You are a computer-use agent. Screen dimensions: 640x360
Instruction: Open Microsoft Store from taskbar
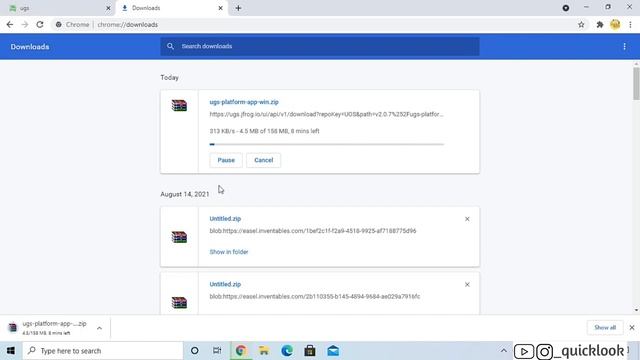pyautogui.click(x=310, y=351)
